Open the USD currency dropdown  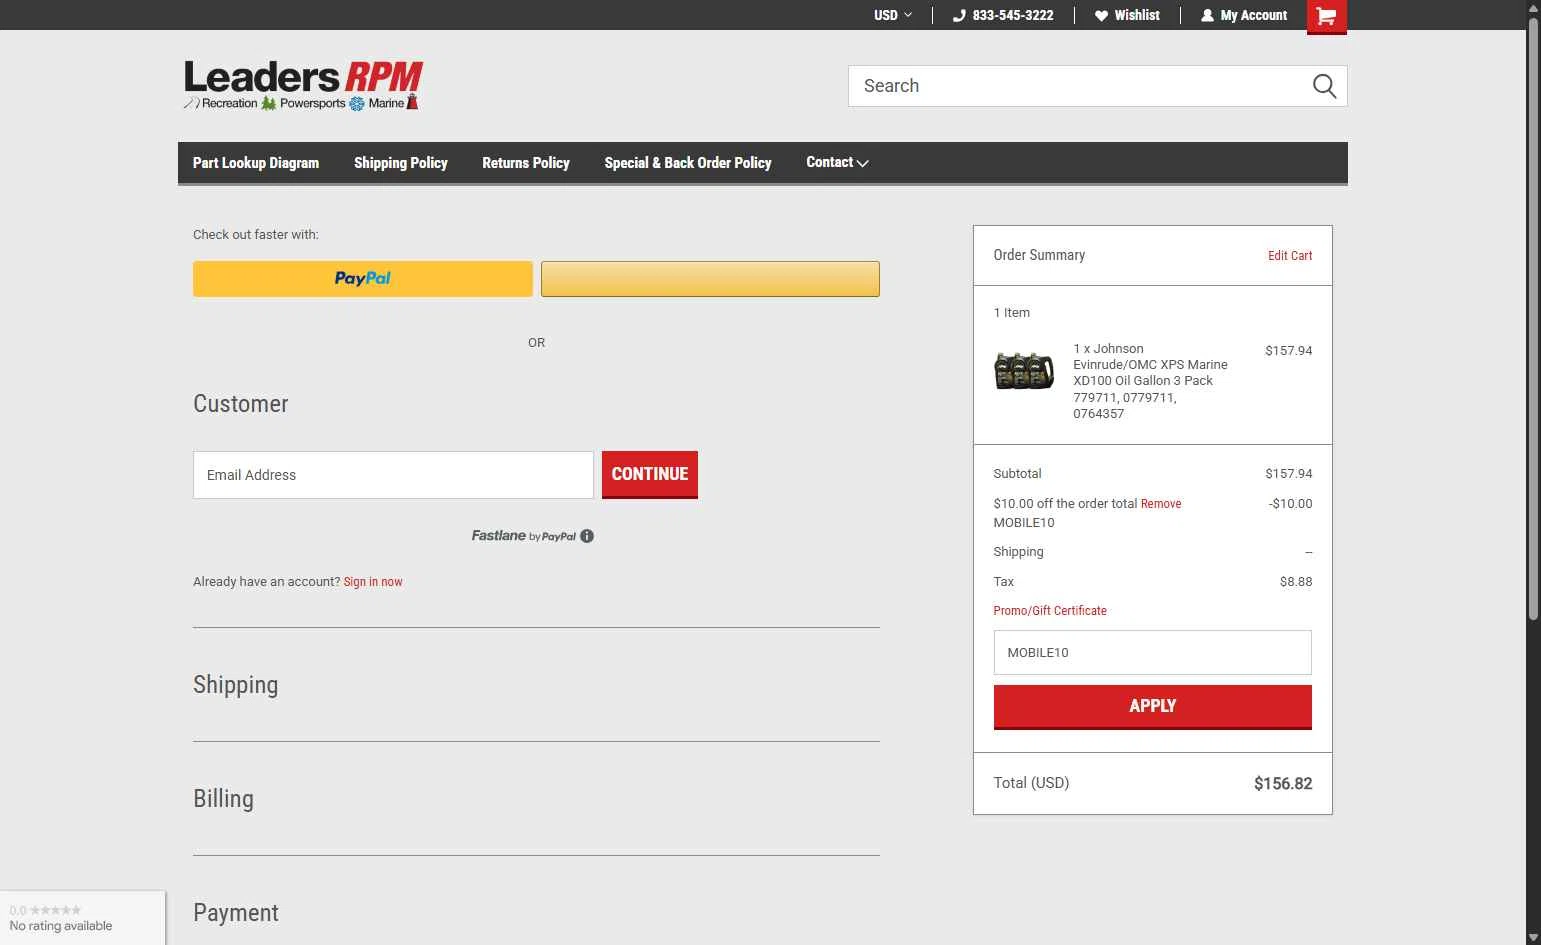pyautogui.click(x=893, y=15)
